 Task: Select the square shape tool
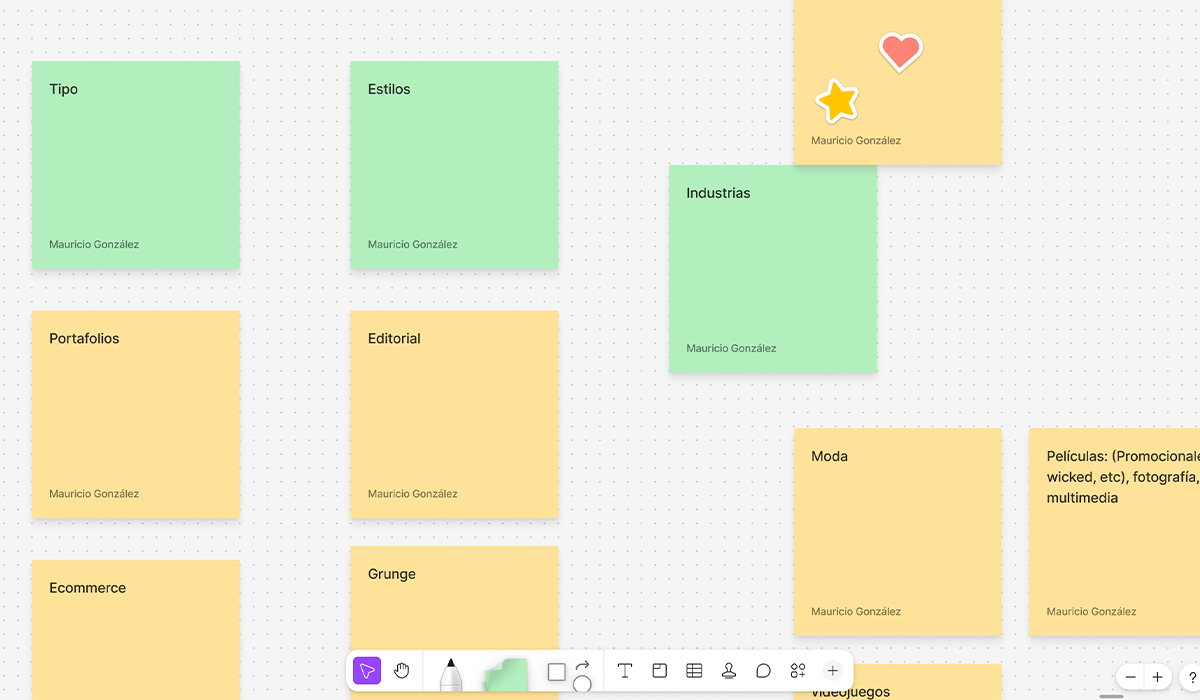[x=557, y=672]
